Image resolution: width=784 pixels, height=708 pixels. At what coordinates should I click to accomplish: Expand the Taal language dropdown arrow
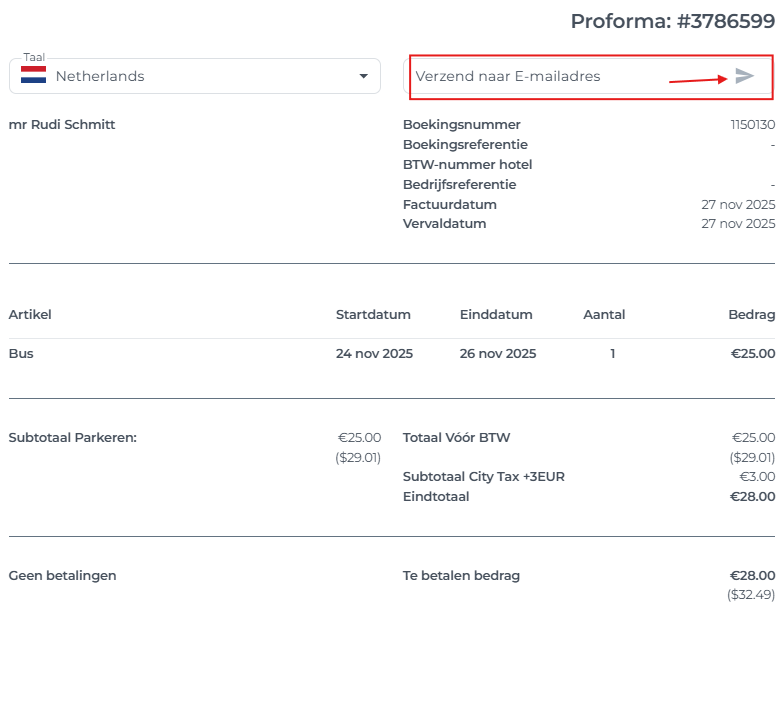pyautogui.click(x=363, y=77)
